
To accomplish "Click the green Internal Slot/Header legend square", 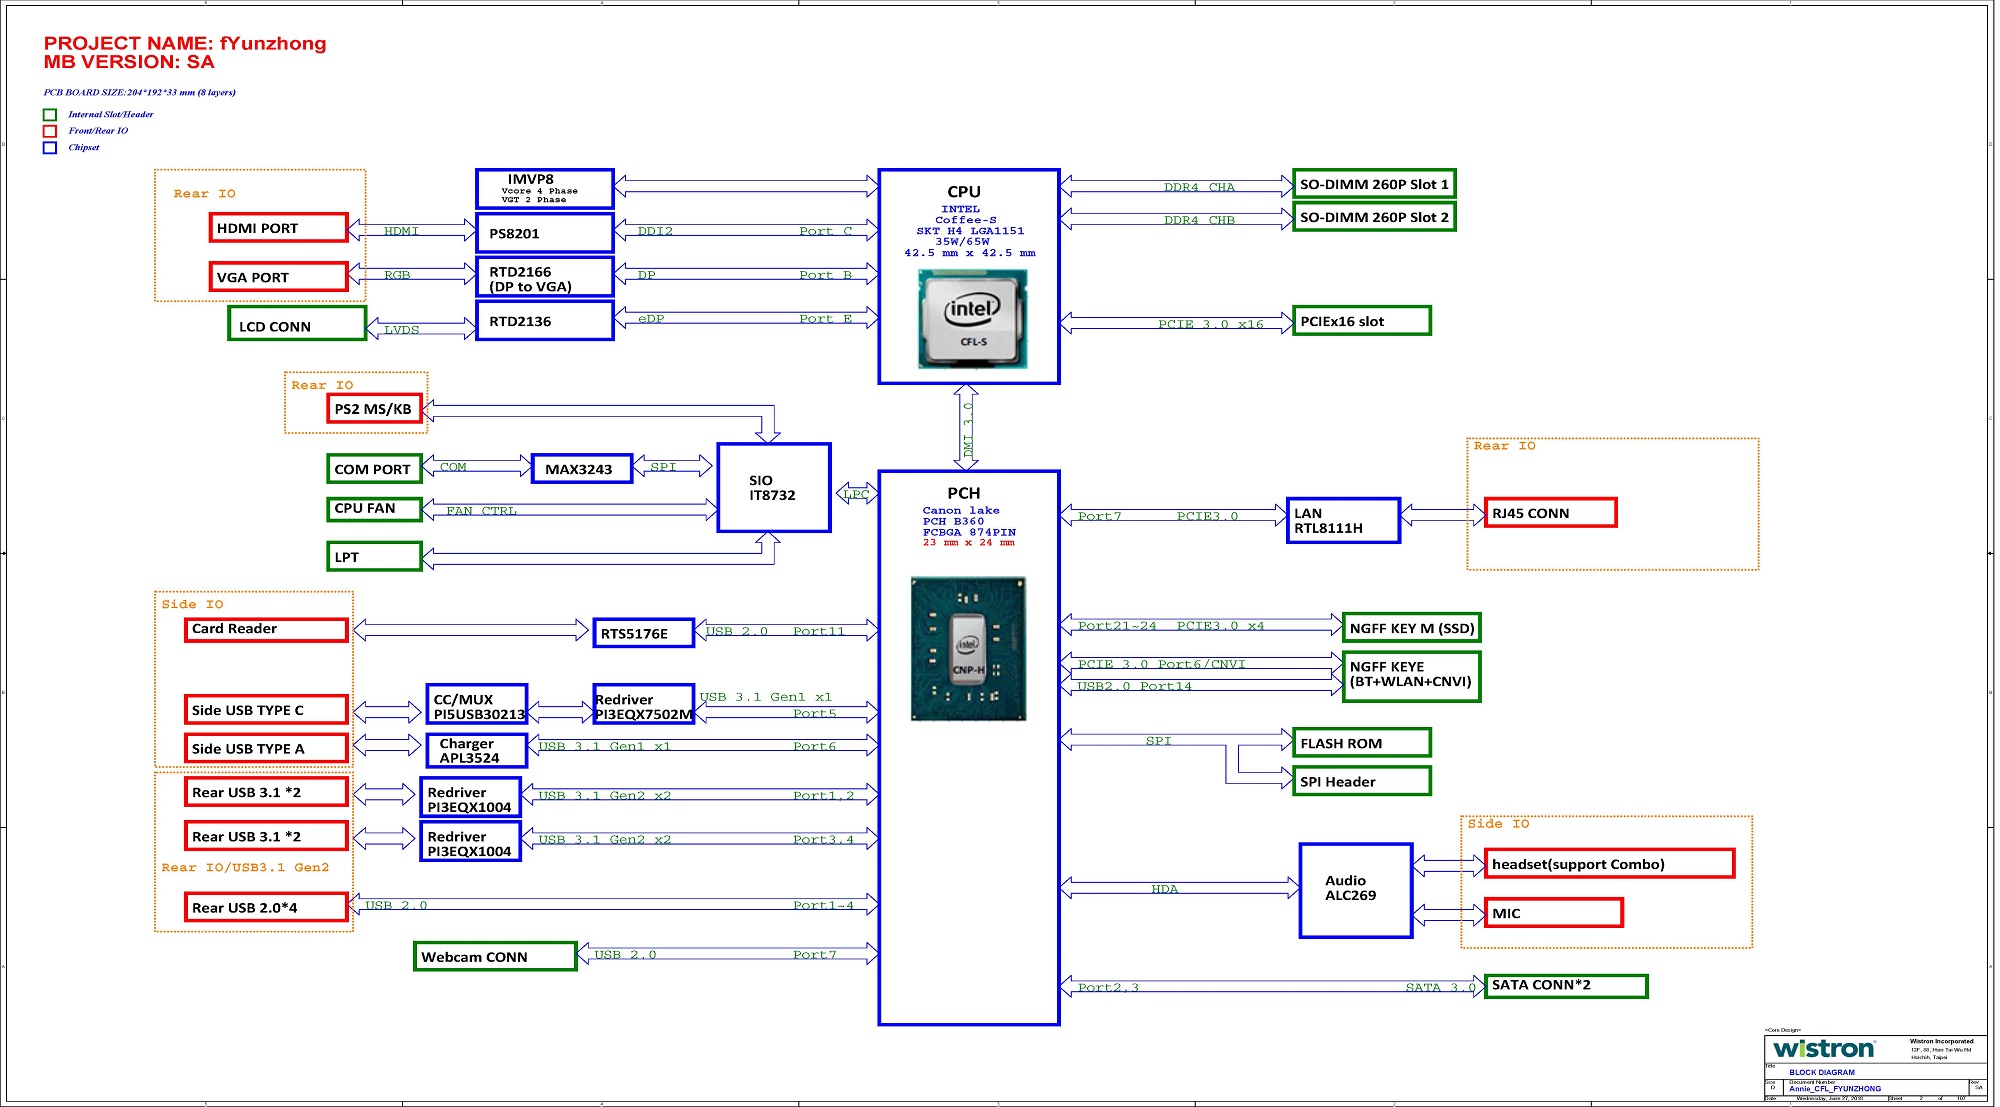I will coord(50,115).
